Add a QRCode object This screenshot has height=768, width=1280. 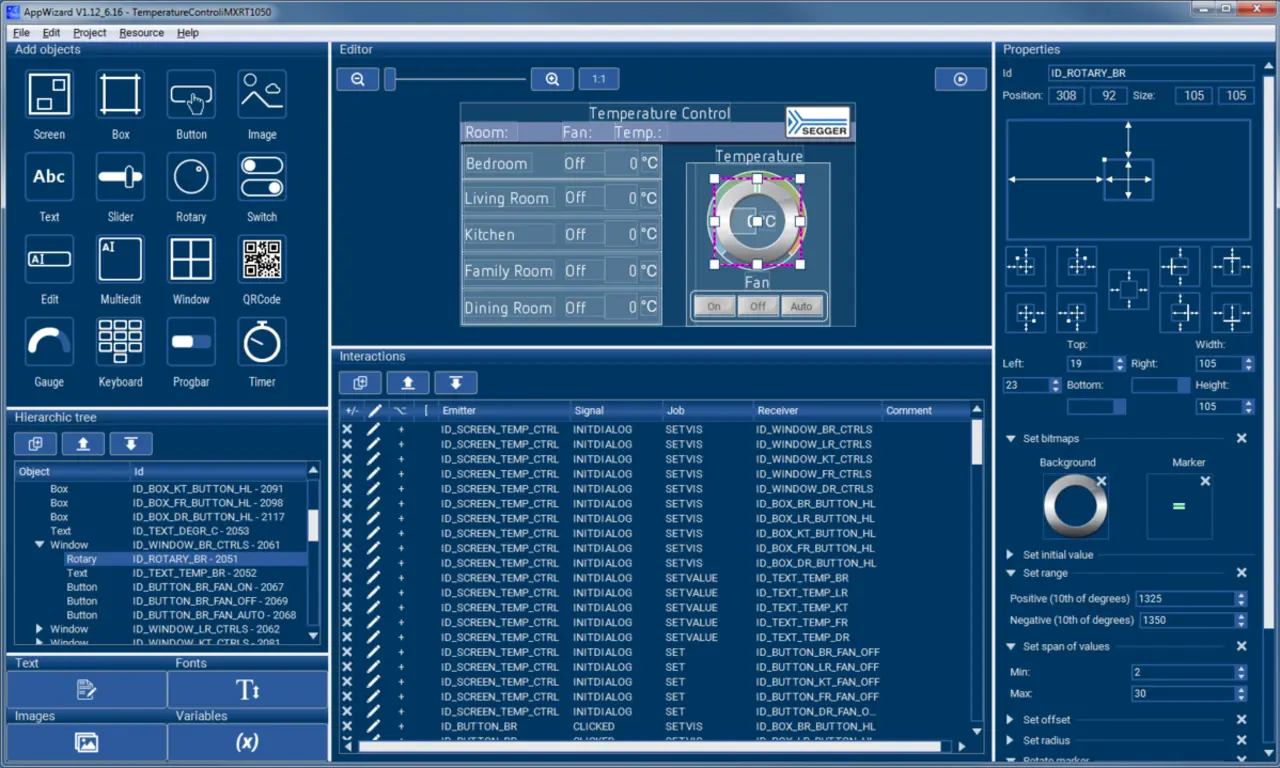point(262,260)
